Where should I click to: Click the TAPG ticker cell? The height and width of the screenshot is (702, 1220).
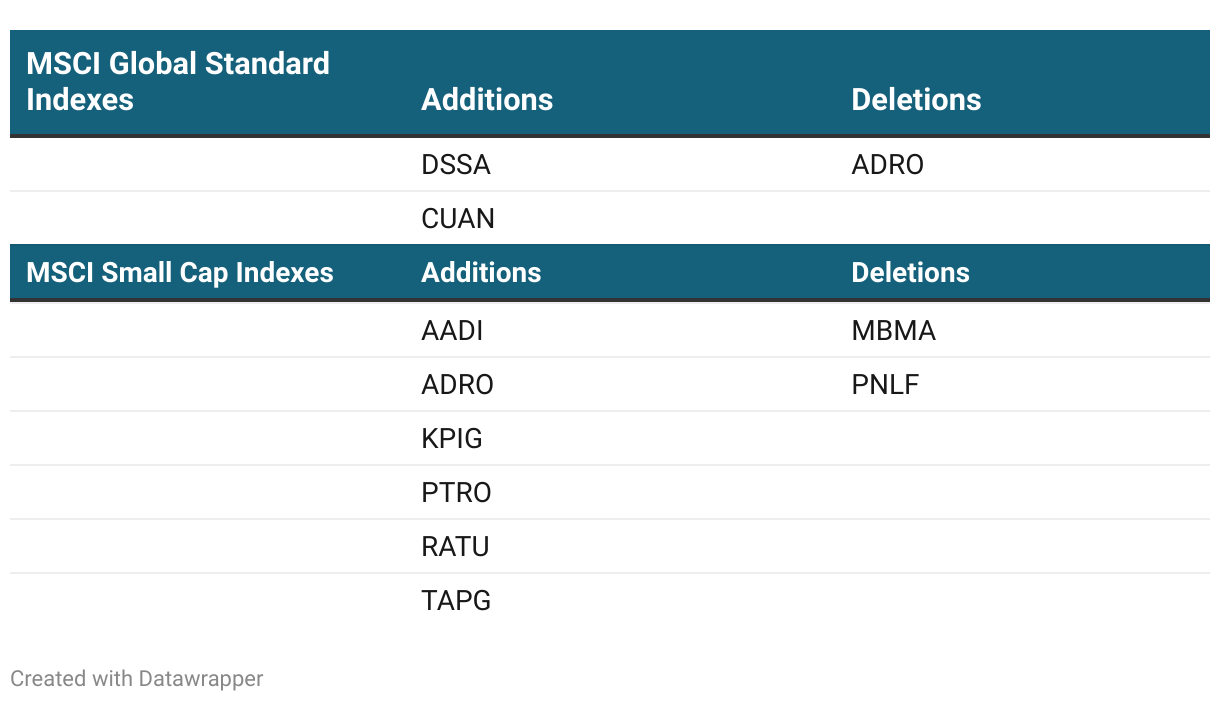(456, 601)
